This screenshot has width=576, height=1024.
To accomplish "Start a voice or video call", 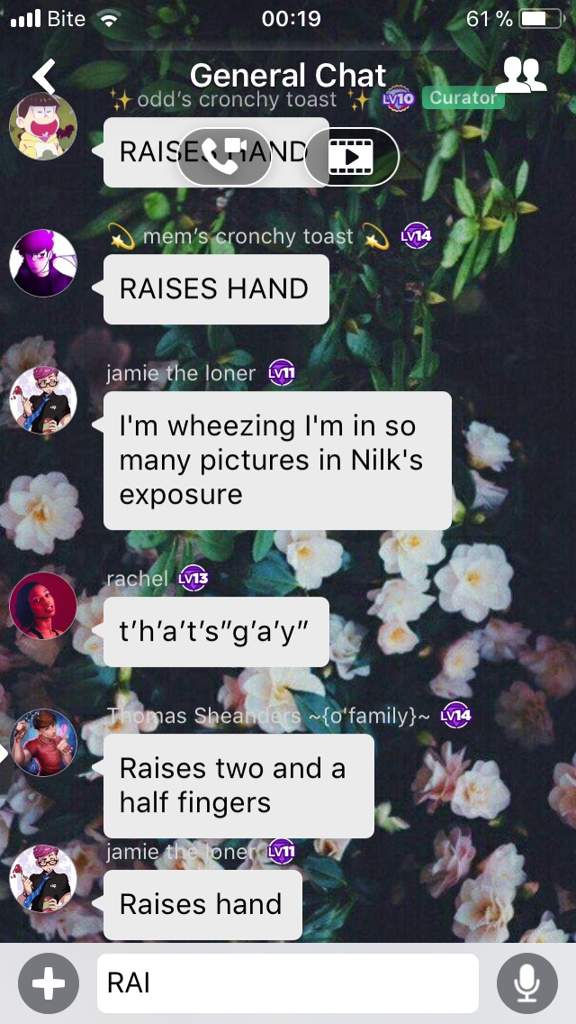I will point(224,157).
